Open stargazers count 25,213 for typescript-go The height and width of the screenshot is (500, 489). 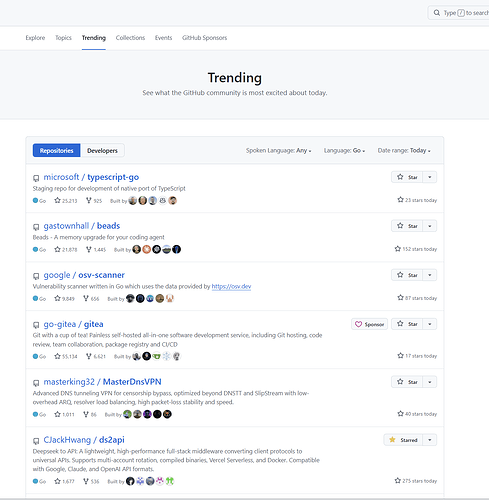tap(66, 201)
